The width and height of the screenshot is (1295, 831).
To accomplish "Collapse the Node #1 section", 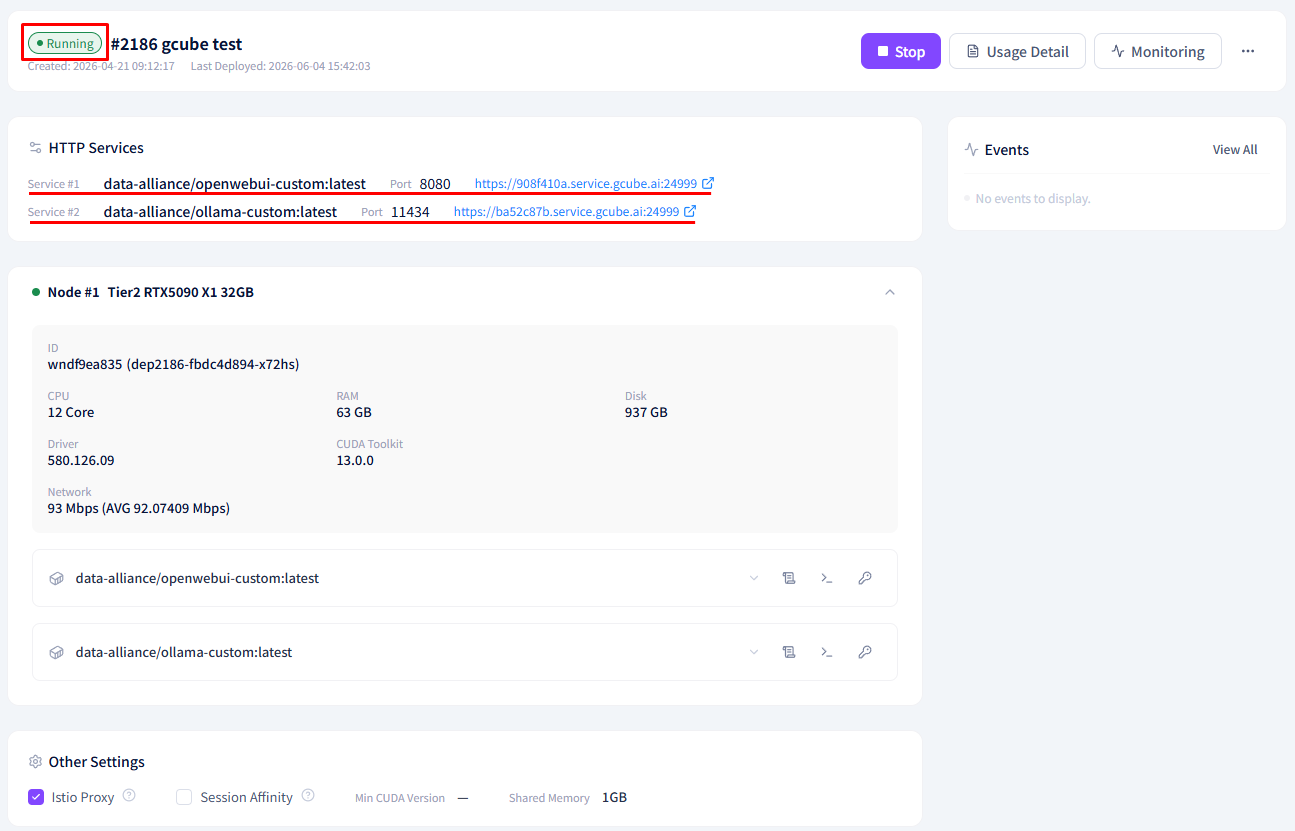I will click(890, 292).
